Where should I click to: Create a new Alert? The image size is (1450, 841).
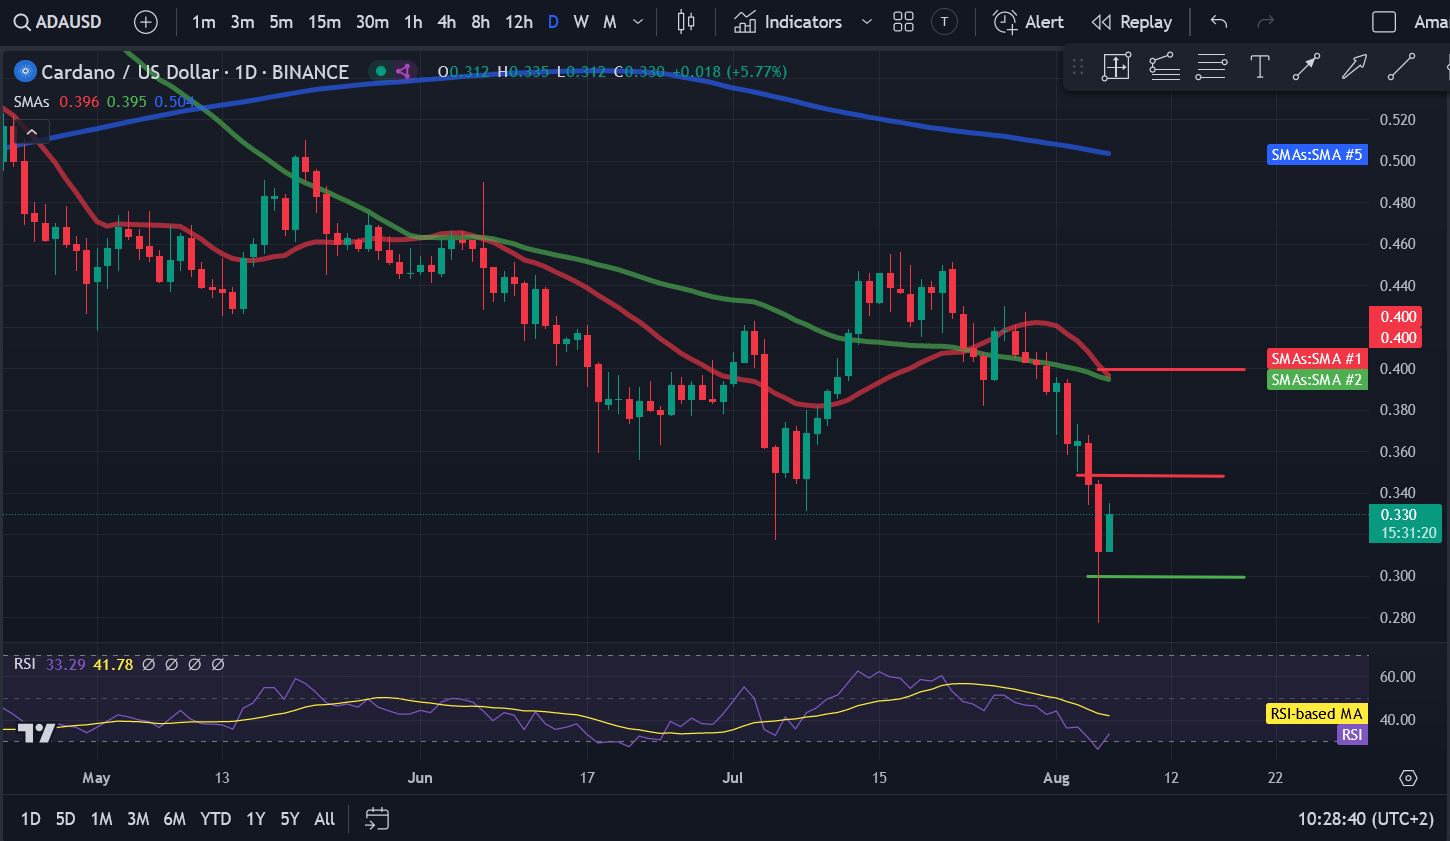pyautogui.click(x=1028, y=22)
